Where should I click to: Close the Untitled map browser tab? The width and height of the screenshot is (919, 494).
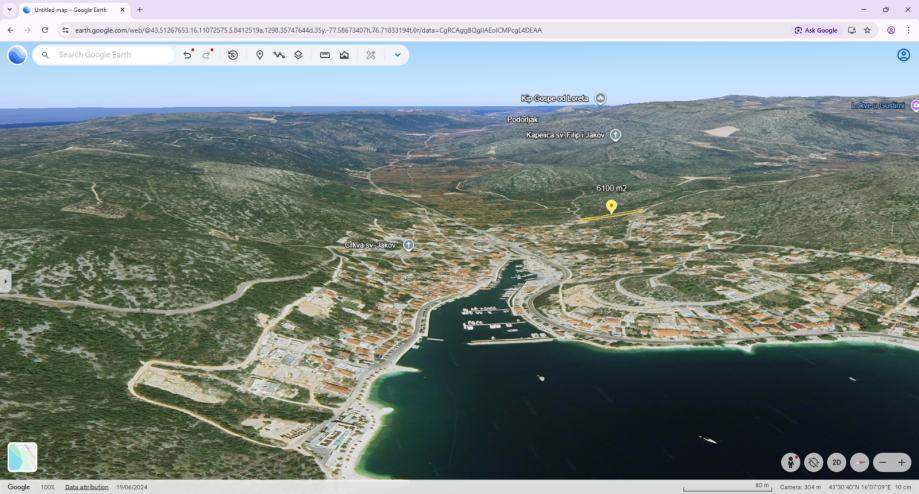pos(122,10)
